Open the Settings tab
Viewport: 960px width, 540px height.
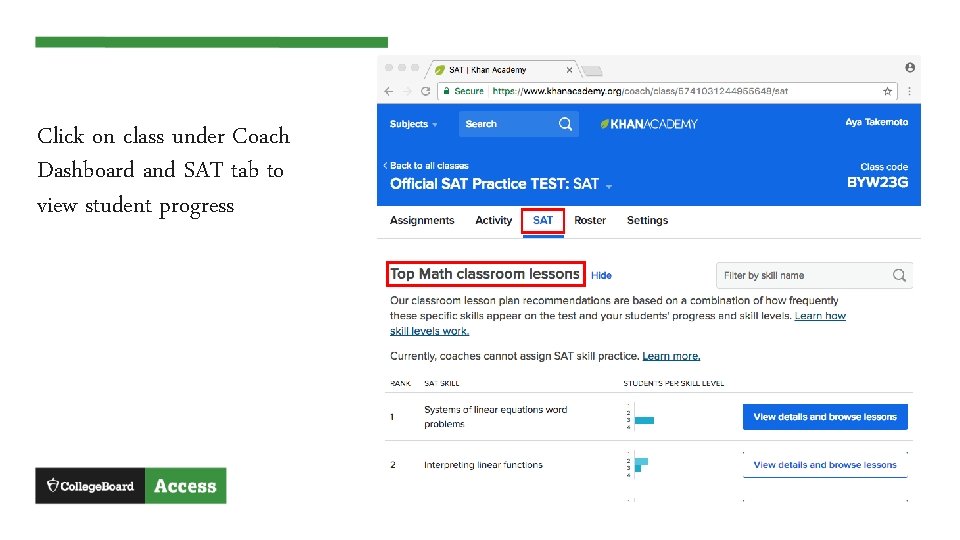coord(647,220)
